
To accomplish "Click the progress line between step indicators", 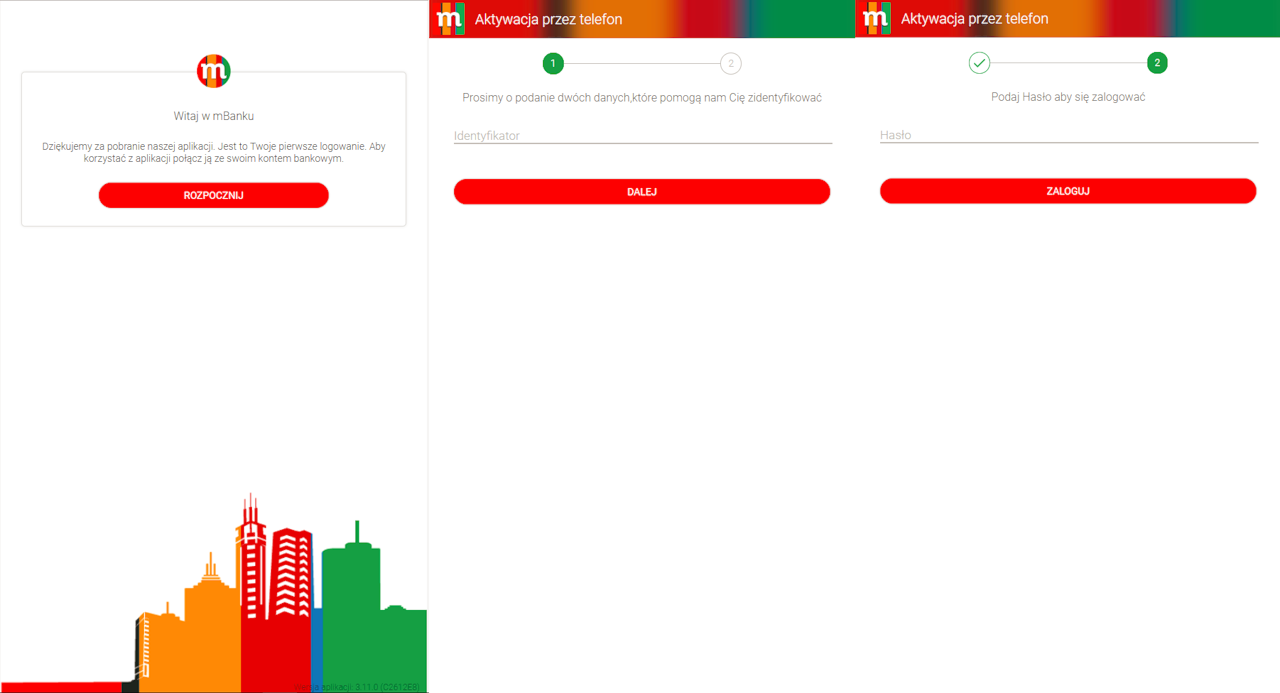I will (x=641, y=62).
